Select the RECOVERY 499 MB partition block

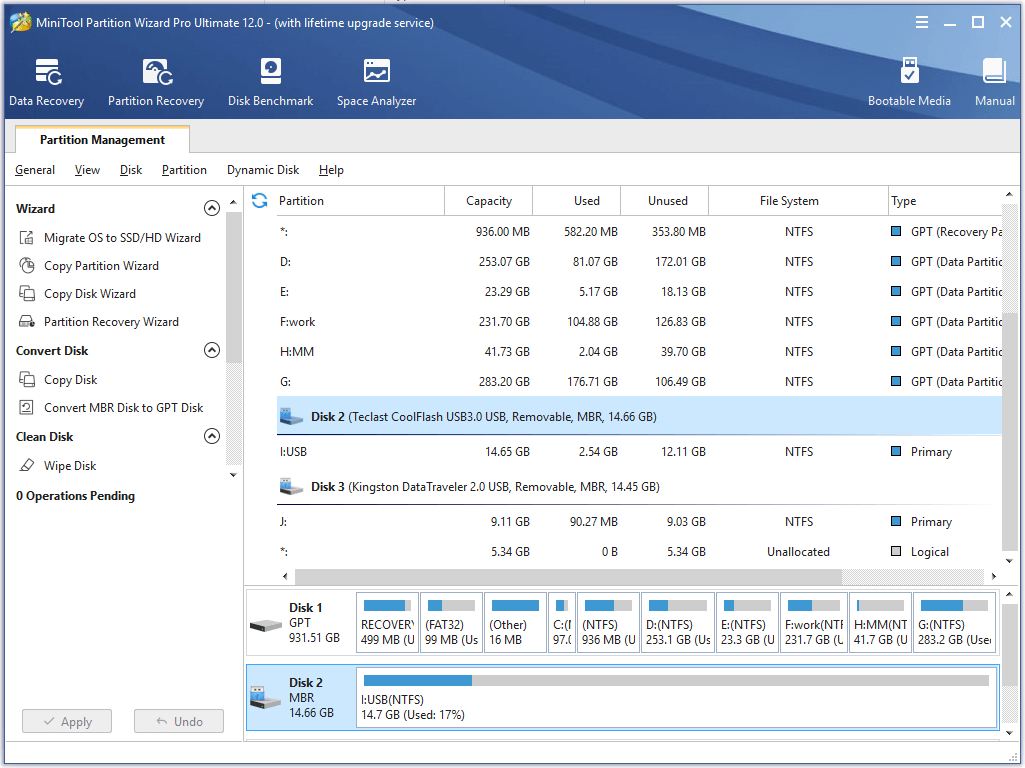(388, 622)
